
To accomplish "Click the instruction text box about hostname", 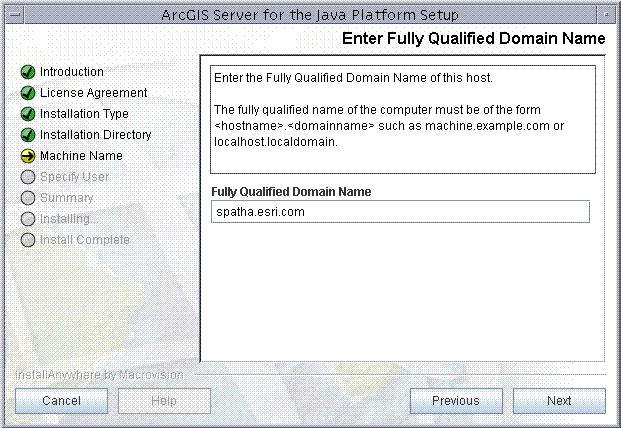I will coord(403,120).
